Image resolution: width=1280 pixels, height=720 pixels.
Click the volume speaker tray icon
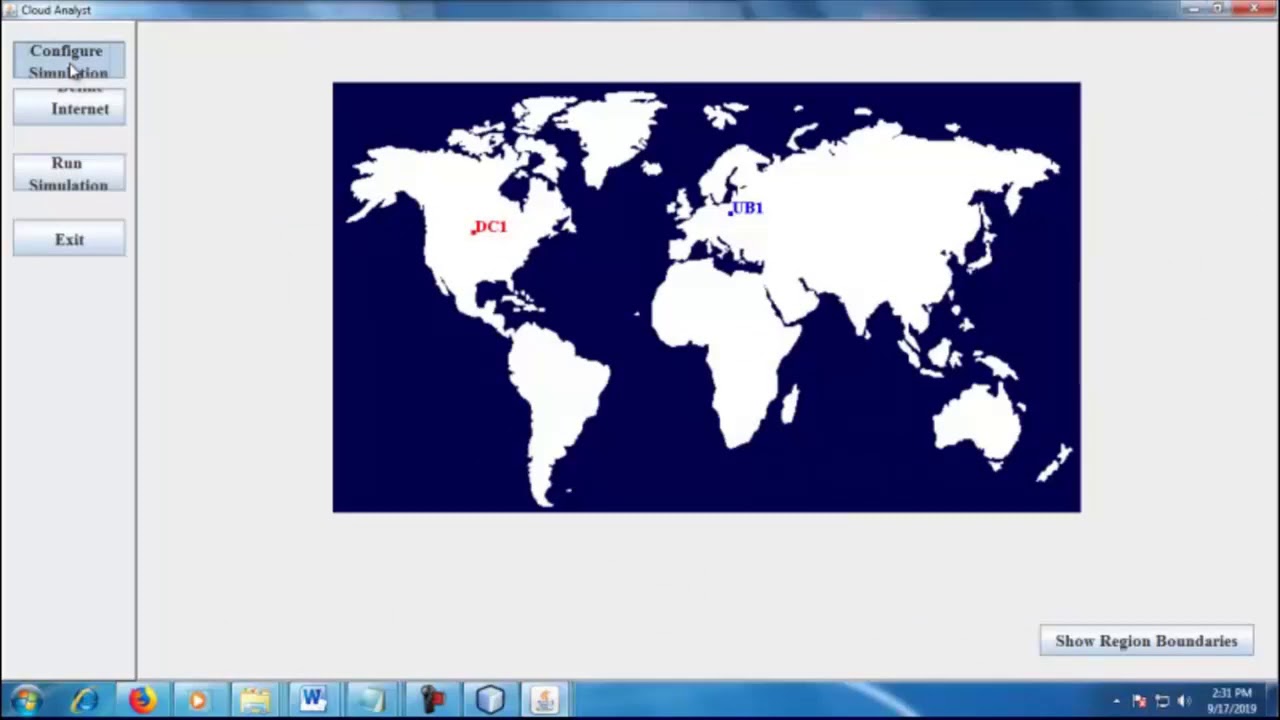coord(1185,701)
